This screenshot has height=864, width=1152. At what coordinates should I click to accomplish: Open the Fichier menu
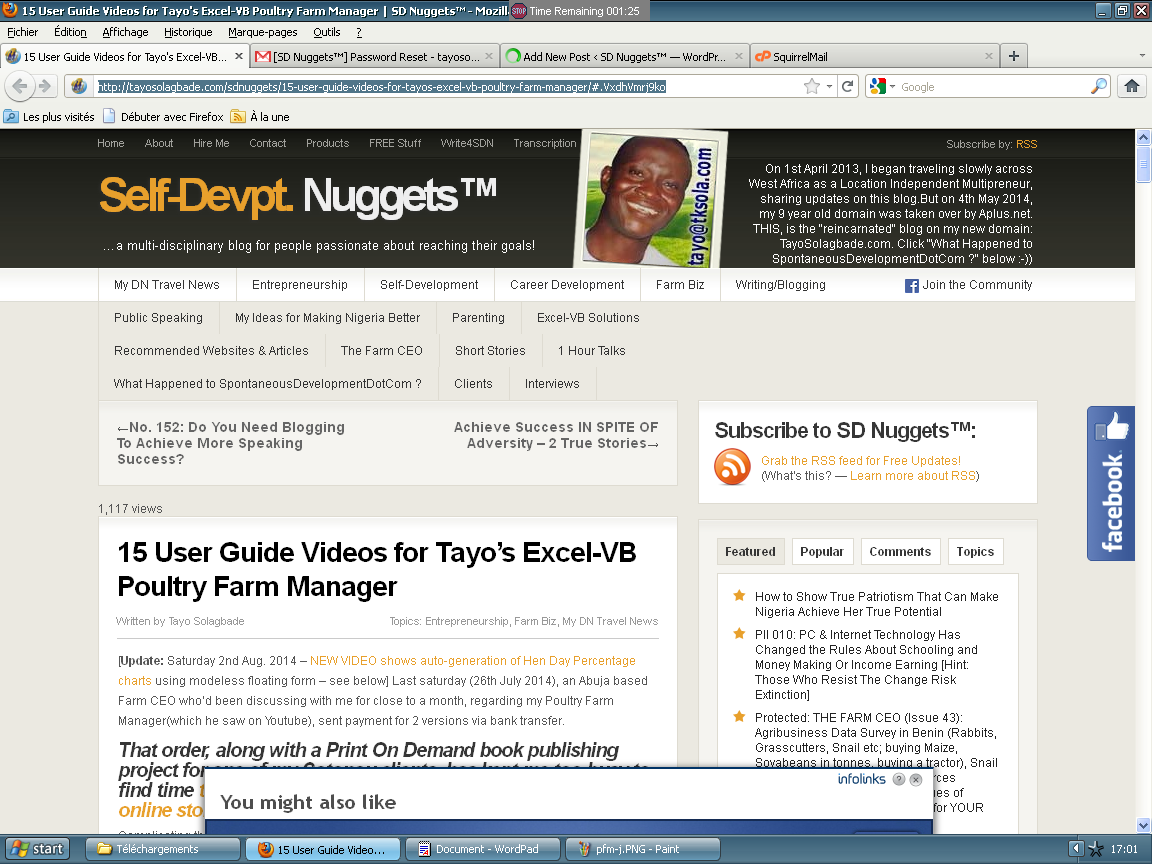(22, 32)
